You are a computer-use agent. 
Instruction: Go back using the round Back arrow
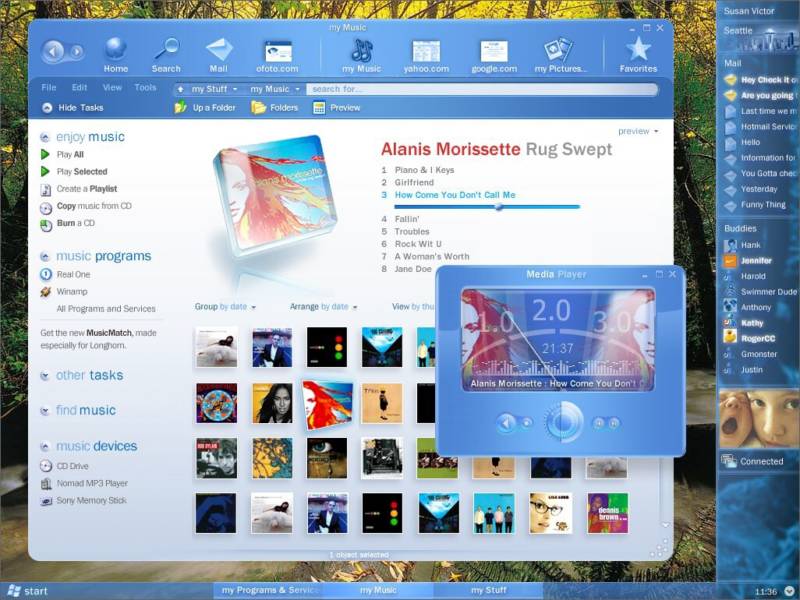point(53,51)
